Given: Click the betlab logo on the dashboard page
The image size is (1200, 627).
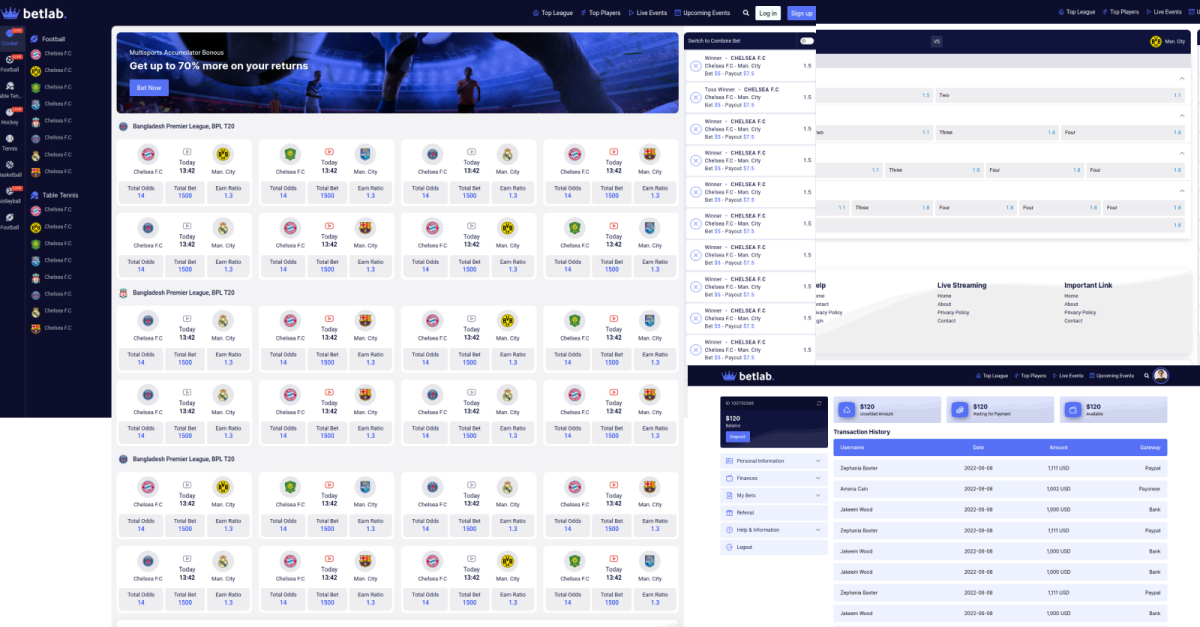Looking at the screenshot, I should pos(747,376).
